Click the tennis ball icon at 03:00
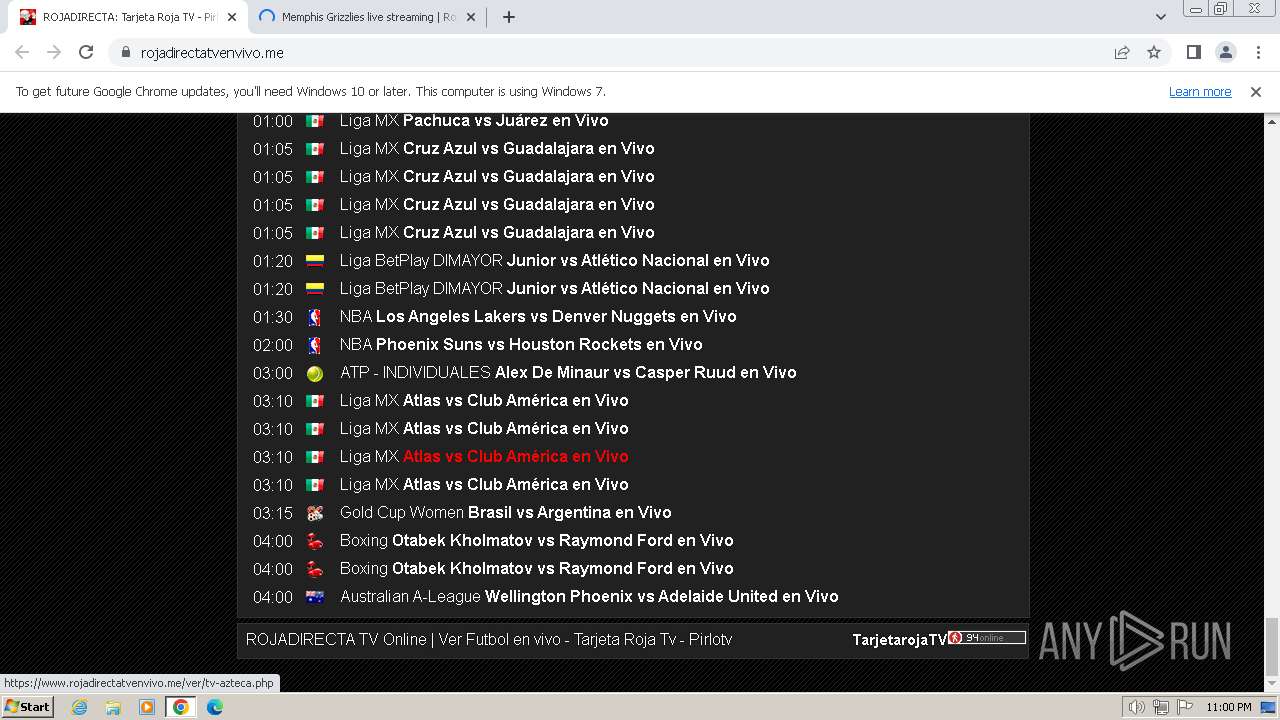 coord(315,373)
